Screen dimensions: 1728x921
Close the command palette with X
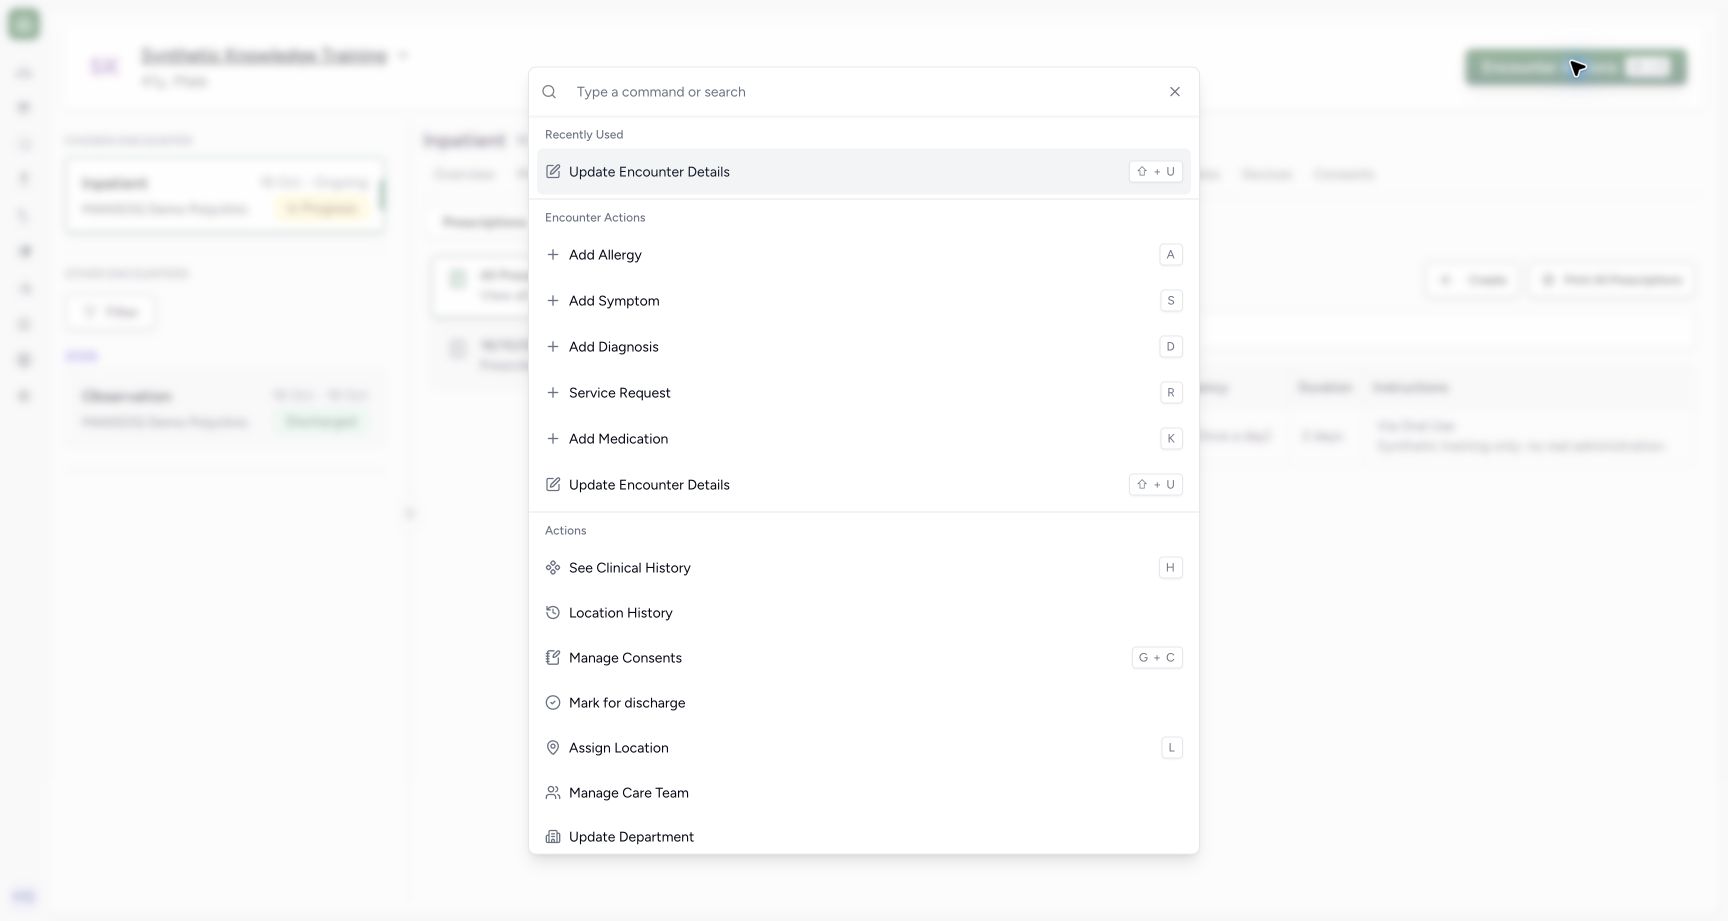coord(1175,92)
